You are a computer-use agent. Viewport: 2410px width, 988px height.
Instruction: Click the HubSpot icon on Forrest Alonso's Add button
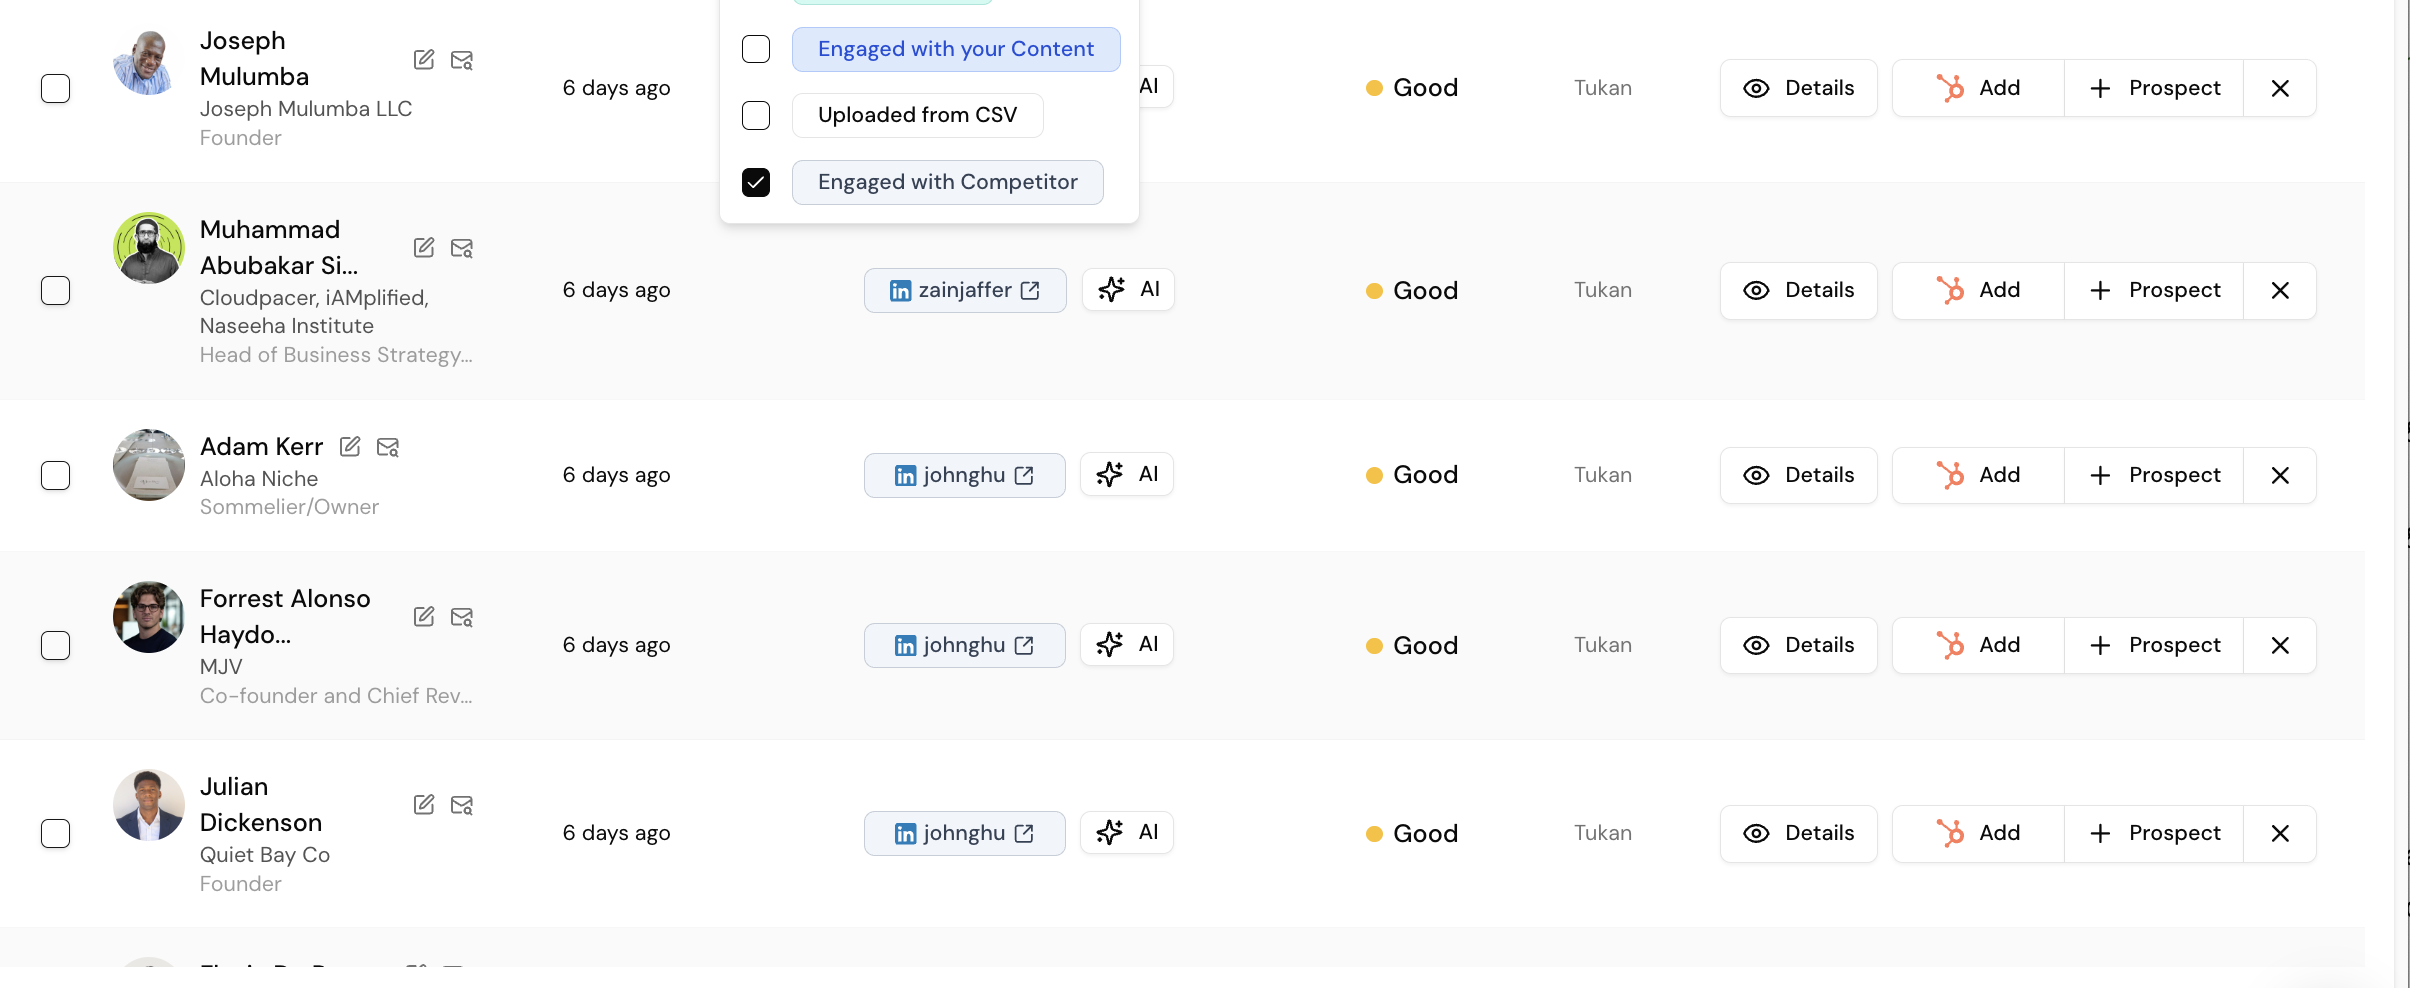(1952, 645)
